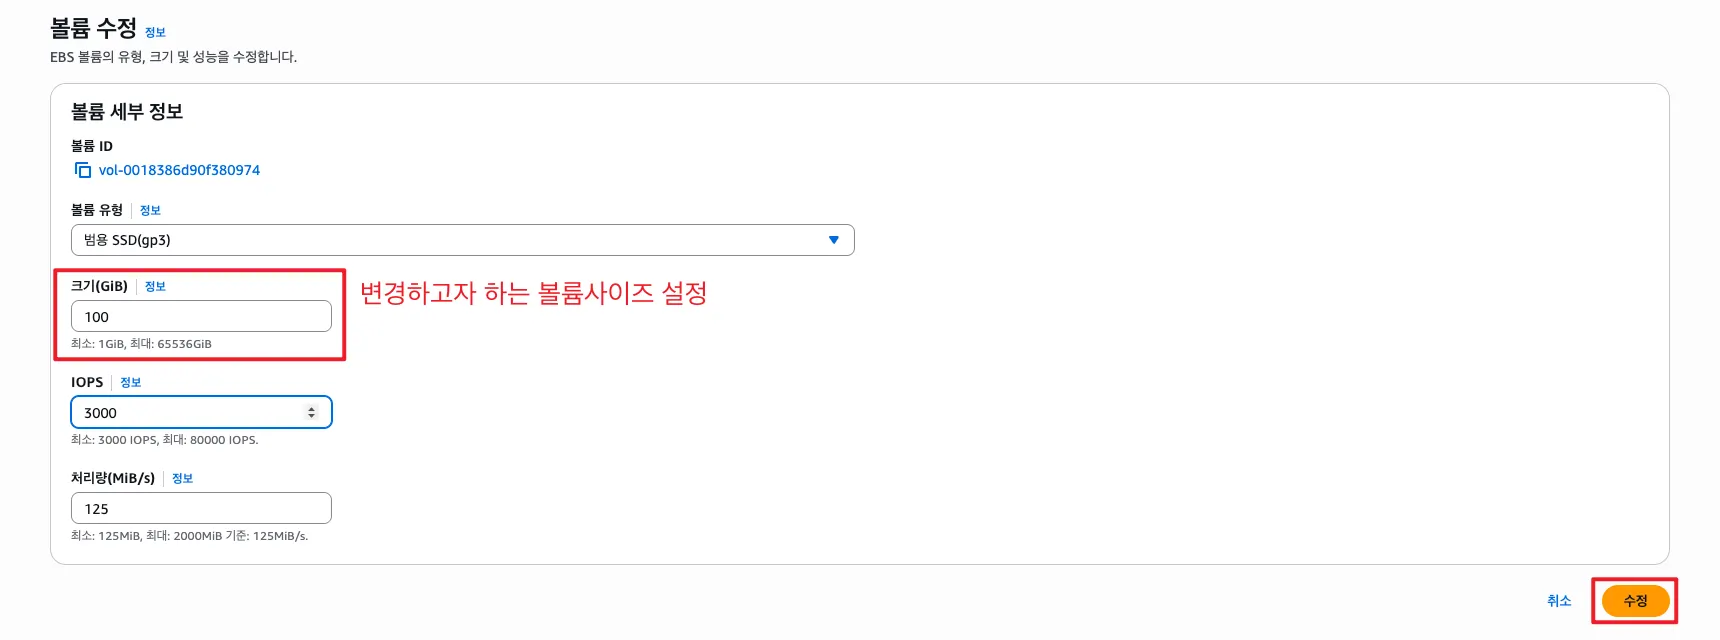Click the 크기(GiB) field label
The width and height of the screenshot is (1720, 640).
(x=99, y=286)
